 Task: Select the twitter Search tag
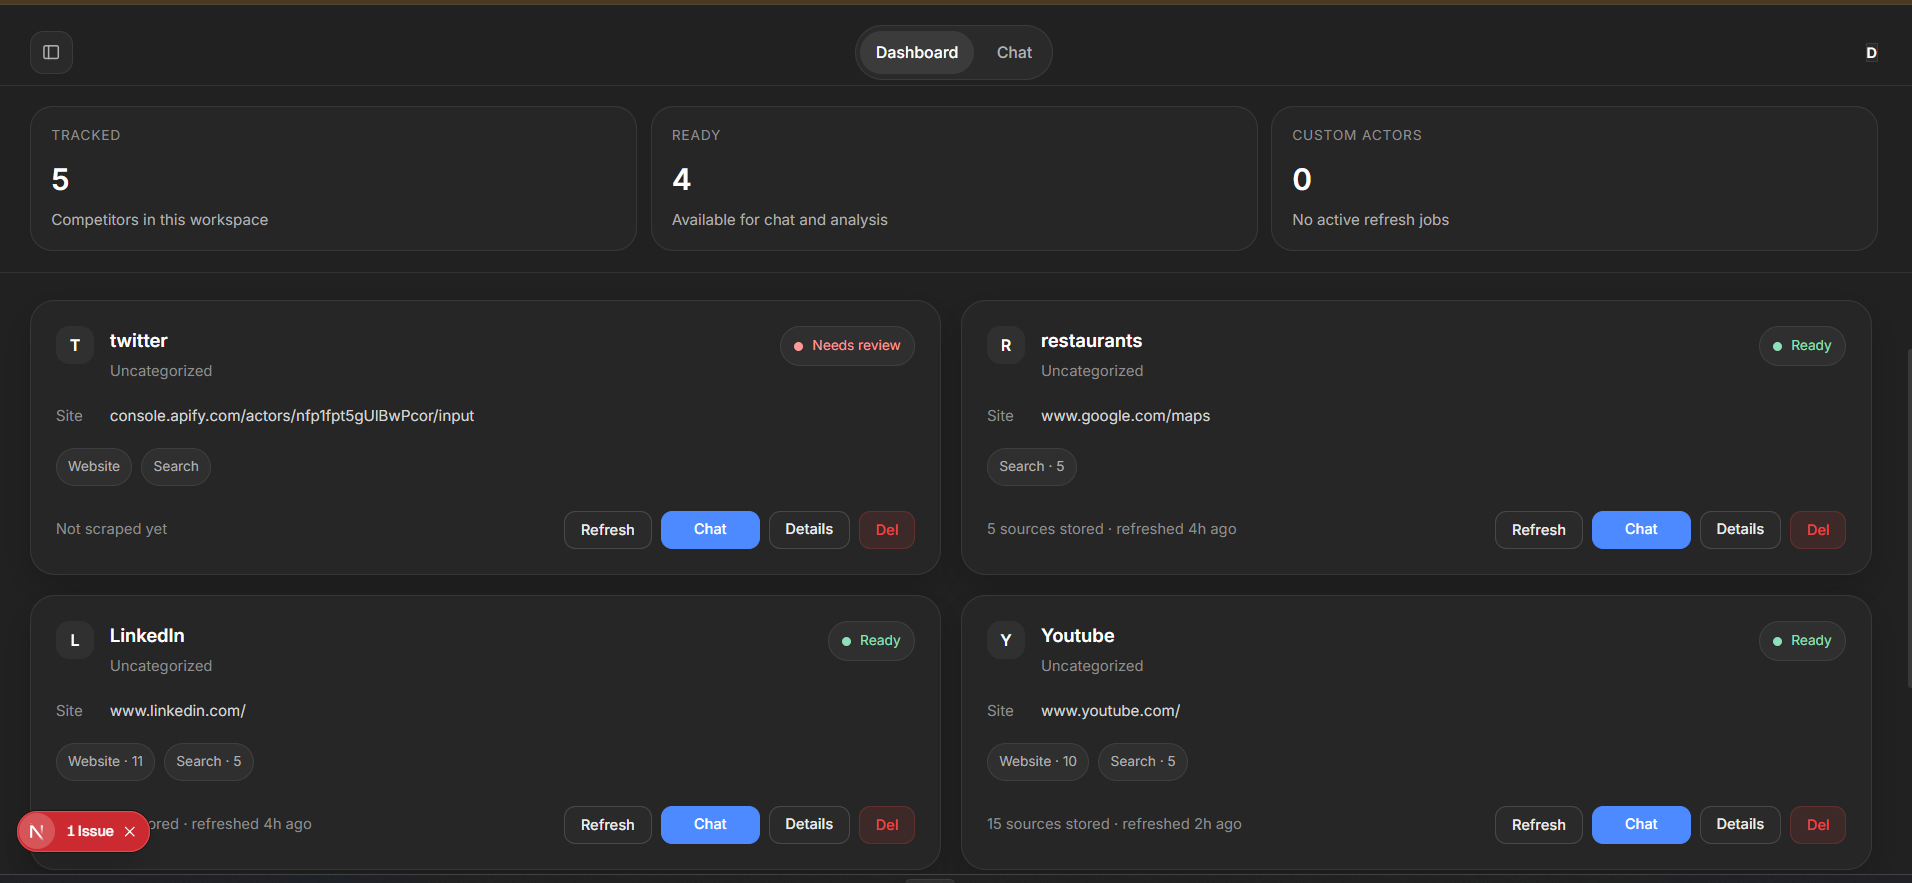[x=176, y=467]
